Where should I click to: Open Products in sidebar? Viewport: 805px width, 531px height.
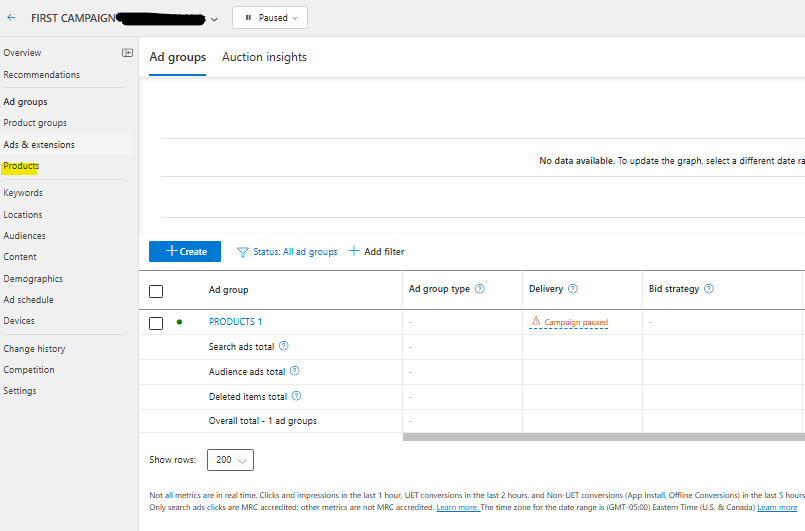pyautogui.click(x=21, y=166)
